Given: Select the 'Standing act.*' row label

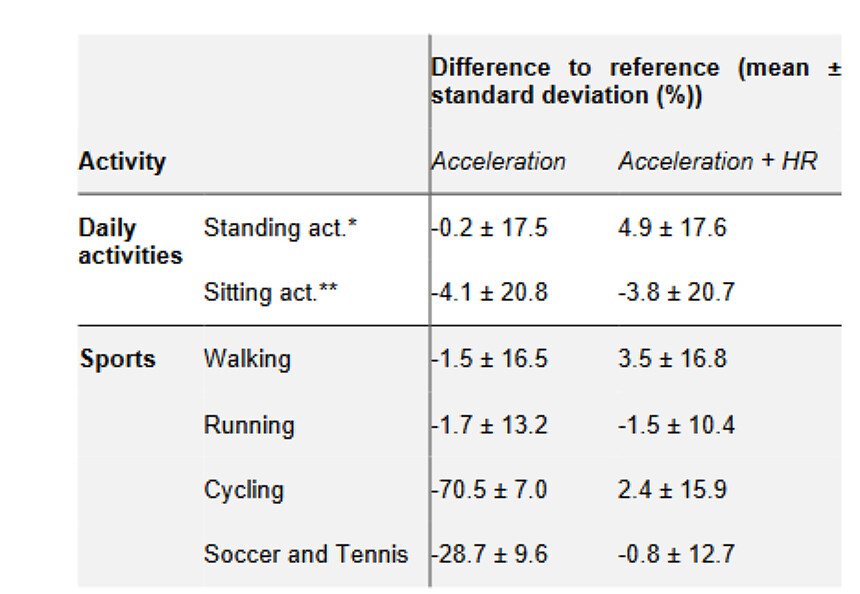Looking at the screenshot, I should tap(281, 228).
